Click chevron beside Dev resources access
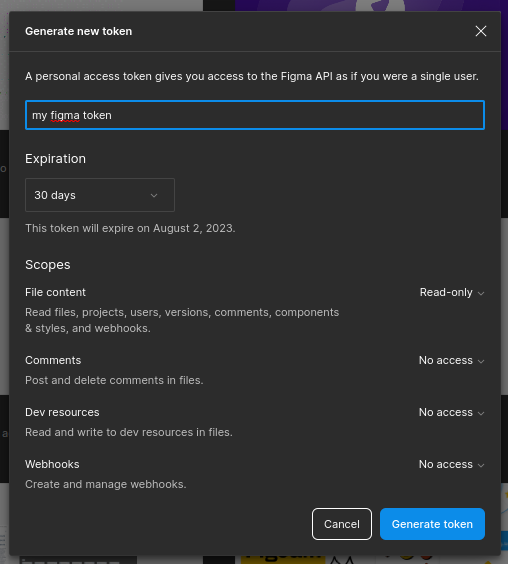This screenshot has height=564, width=508. (481, 413)
